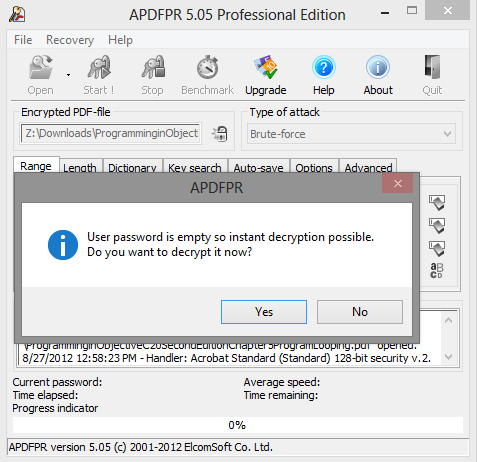
Task: Switch to the Advanced tab
Action: tap(368, 167)
